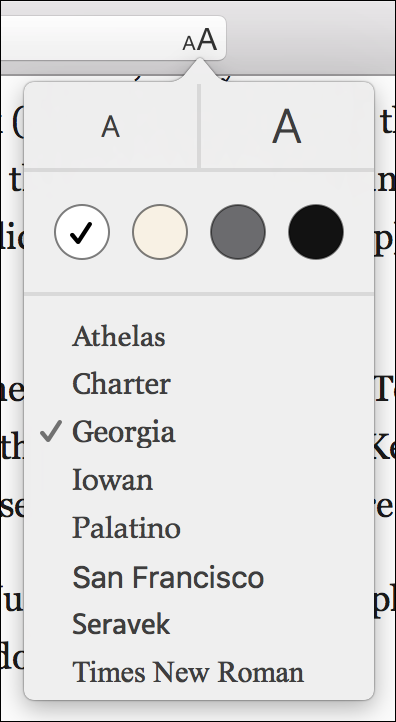The image size is (396, 722).
Task: Set reader font to Athelas
Action: [119, 337]
